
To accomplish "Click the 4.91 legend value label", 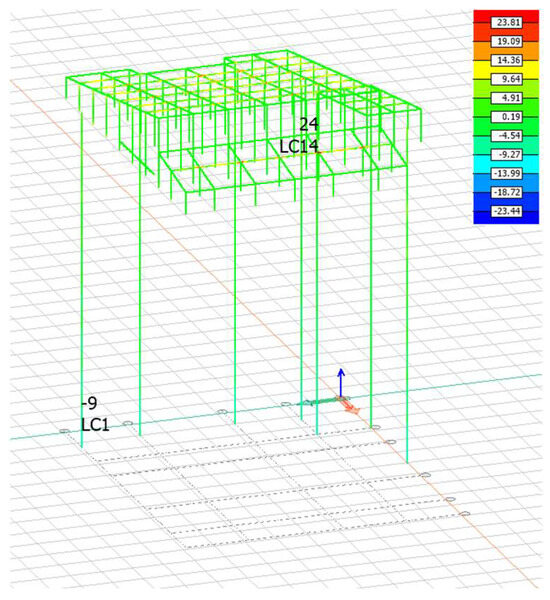I will (507, 98).
